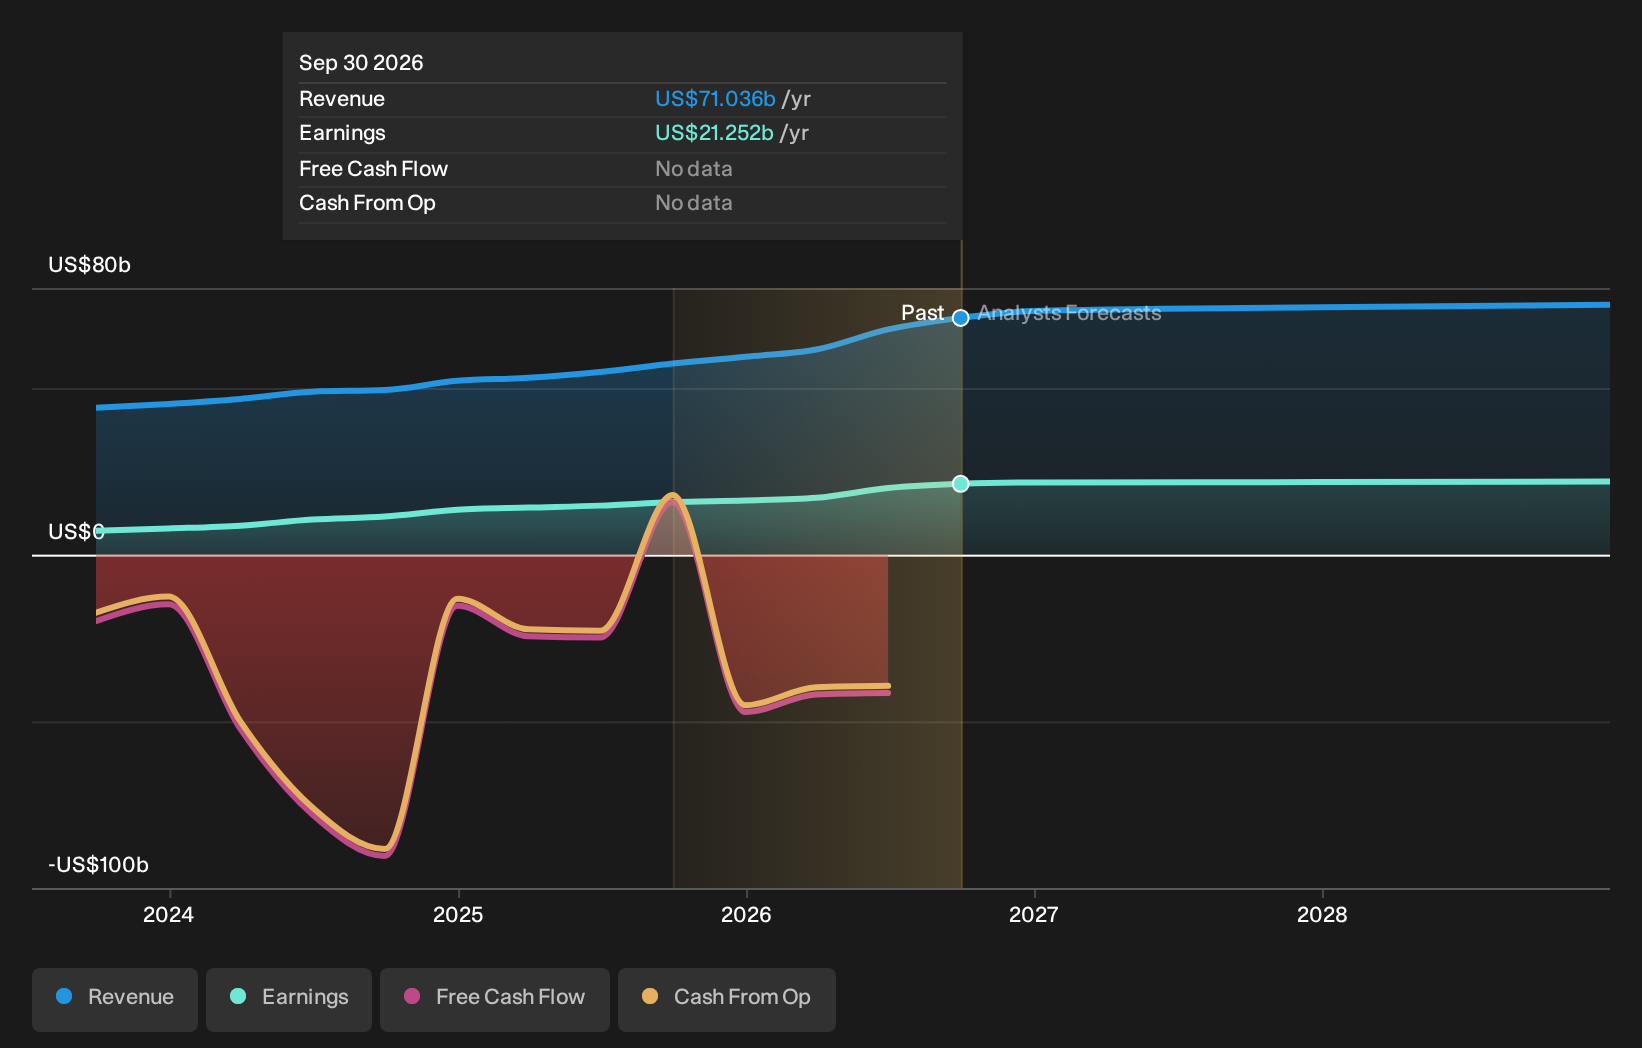Click the Analysts Forecasts label
Screen dimensions: 1642x1048
coord(1069,313)
